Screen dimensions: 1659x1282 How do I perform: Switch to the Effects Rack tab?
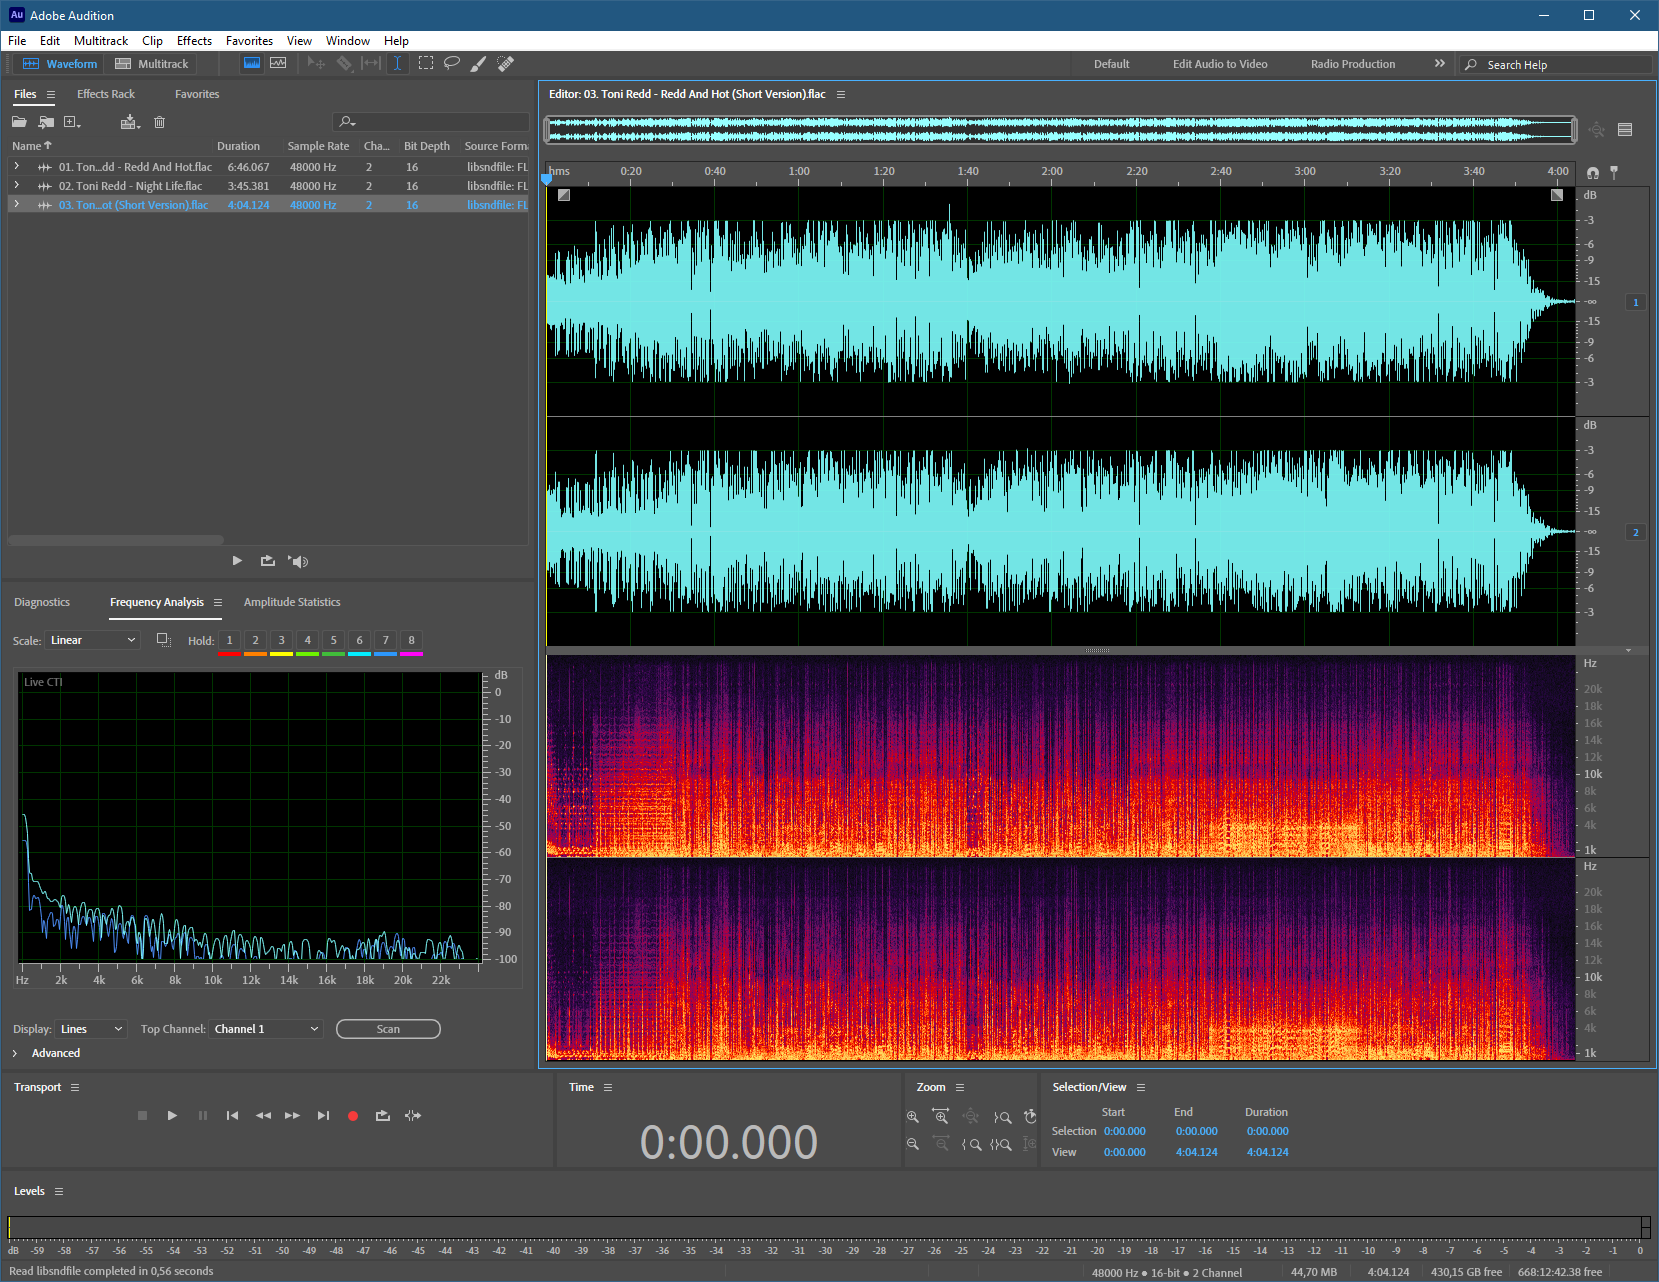[106, 94]
